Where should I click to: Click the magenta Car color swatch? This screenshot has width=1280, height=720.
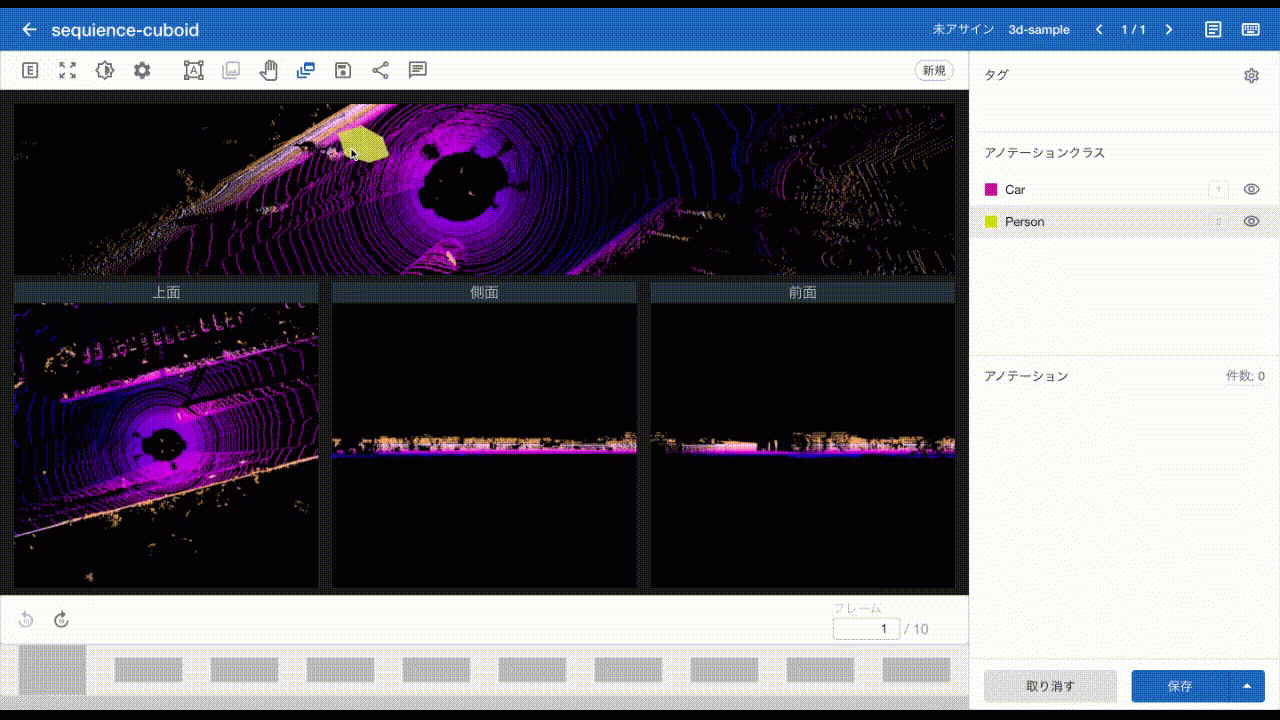(x=991, y=189)
